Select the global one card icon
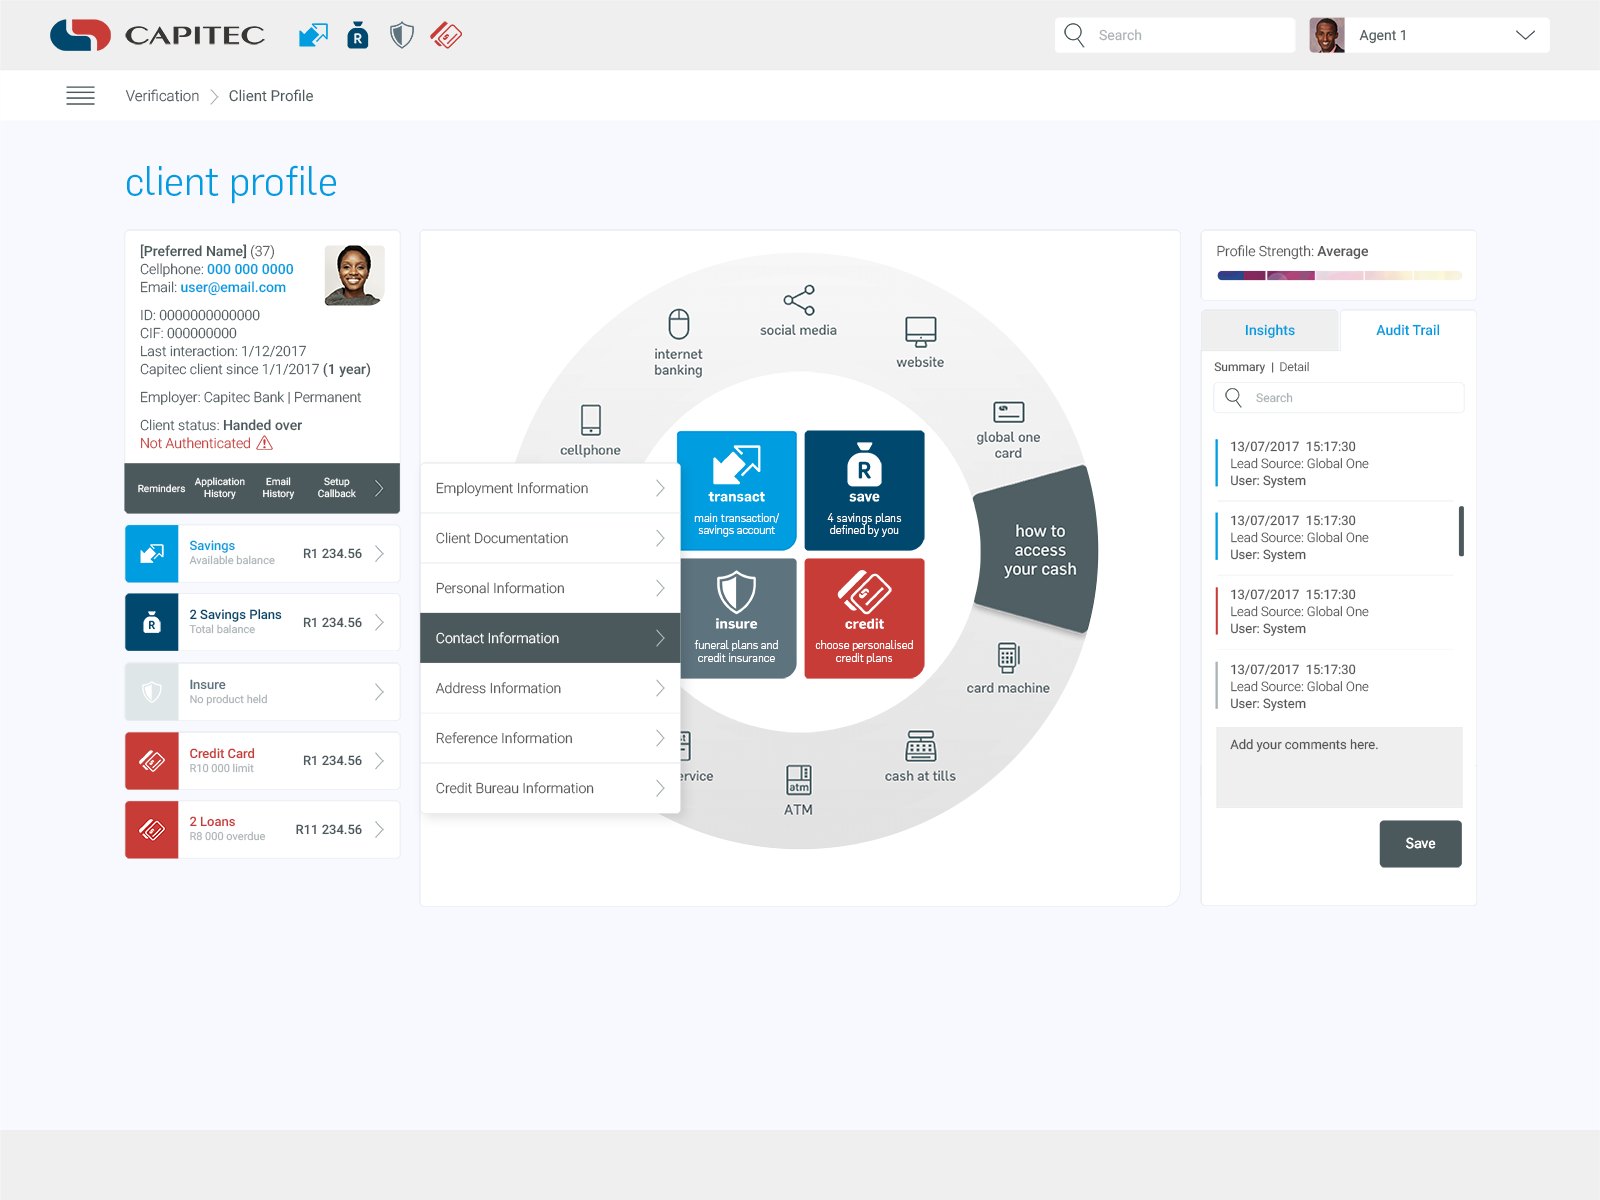1600x1200 pixels. pyautogui.click(x=1008, y=412)
